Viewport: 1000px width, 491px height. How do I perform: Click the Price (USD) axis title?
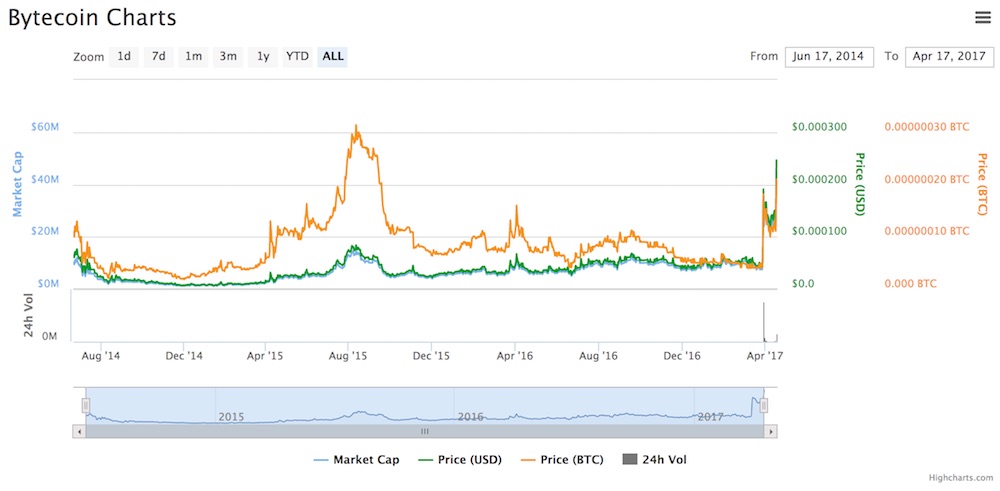click(x=860, y=184)
